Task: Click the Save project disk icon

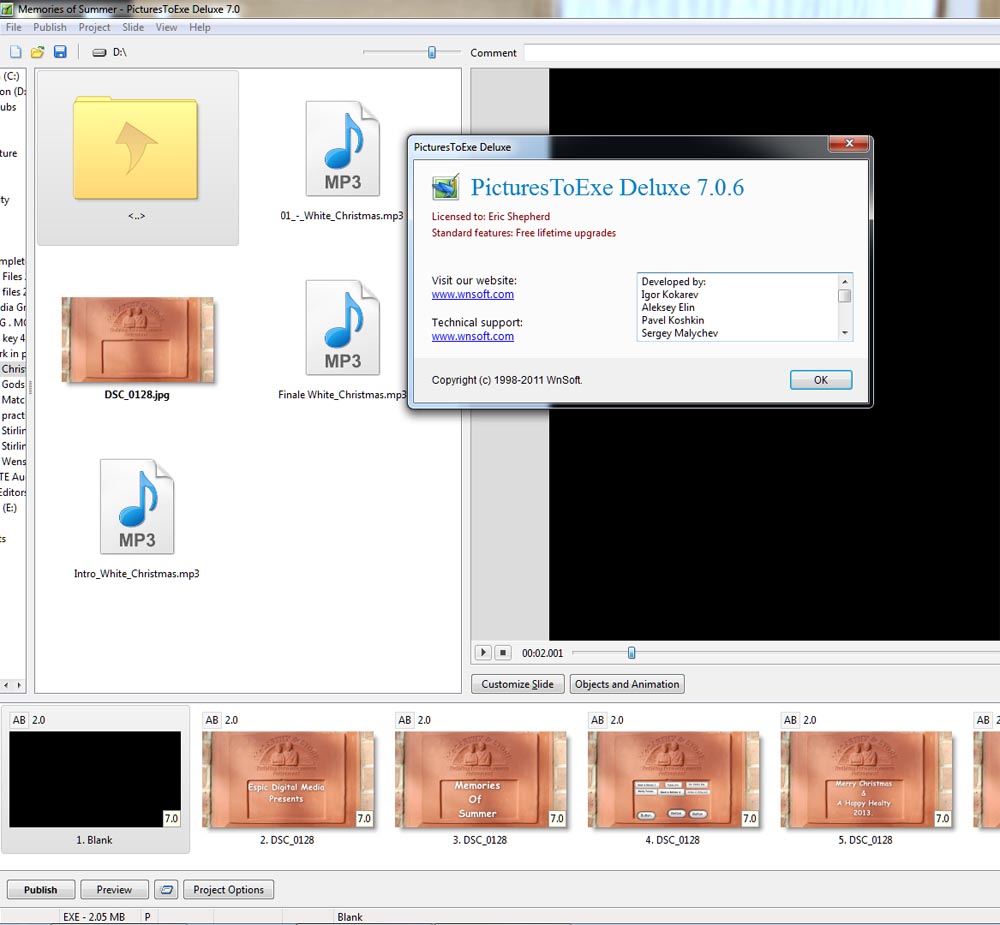Action: click(60, 52)
